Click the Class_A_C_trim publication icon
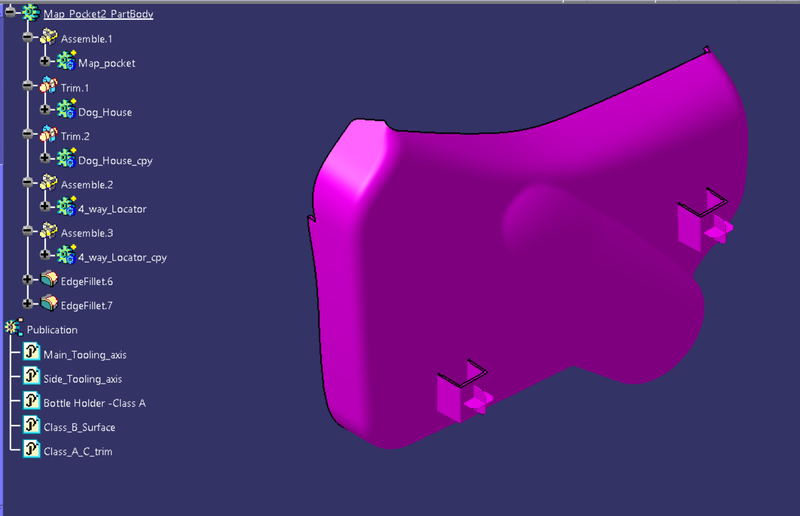The image size is (800, 516). [32, 450]
